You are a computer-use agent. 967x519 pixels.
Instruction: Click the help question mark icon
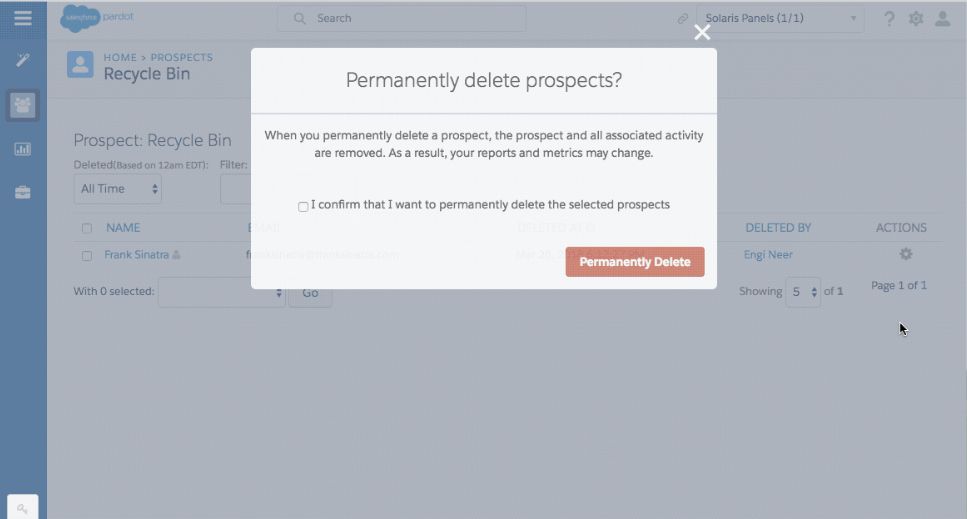point(889,18)
